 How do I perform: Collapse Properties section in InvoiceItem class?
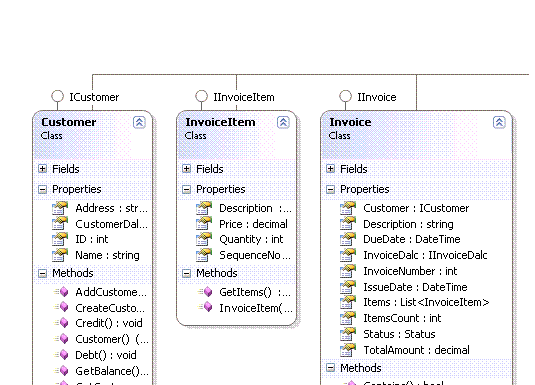click(187, 189)
